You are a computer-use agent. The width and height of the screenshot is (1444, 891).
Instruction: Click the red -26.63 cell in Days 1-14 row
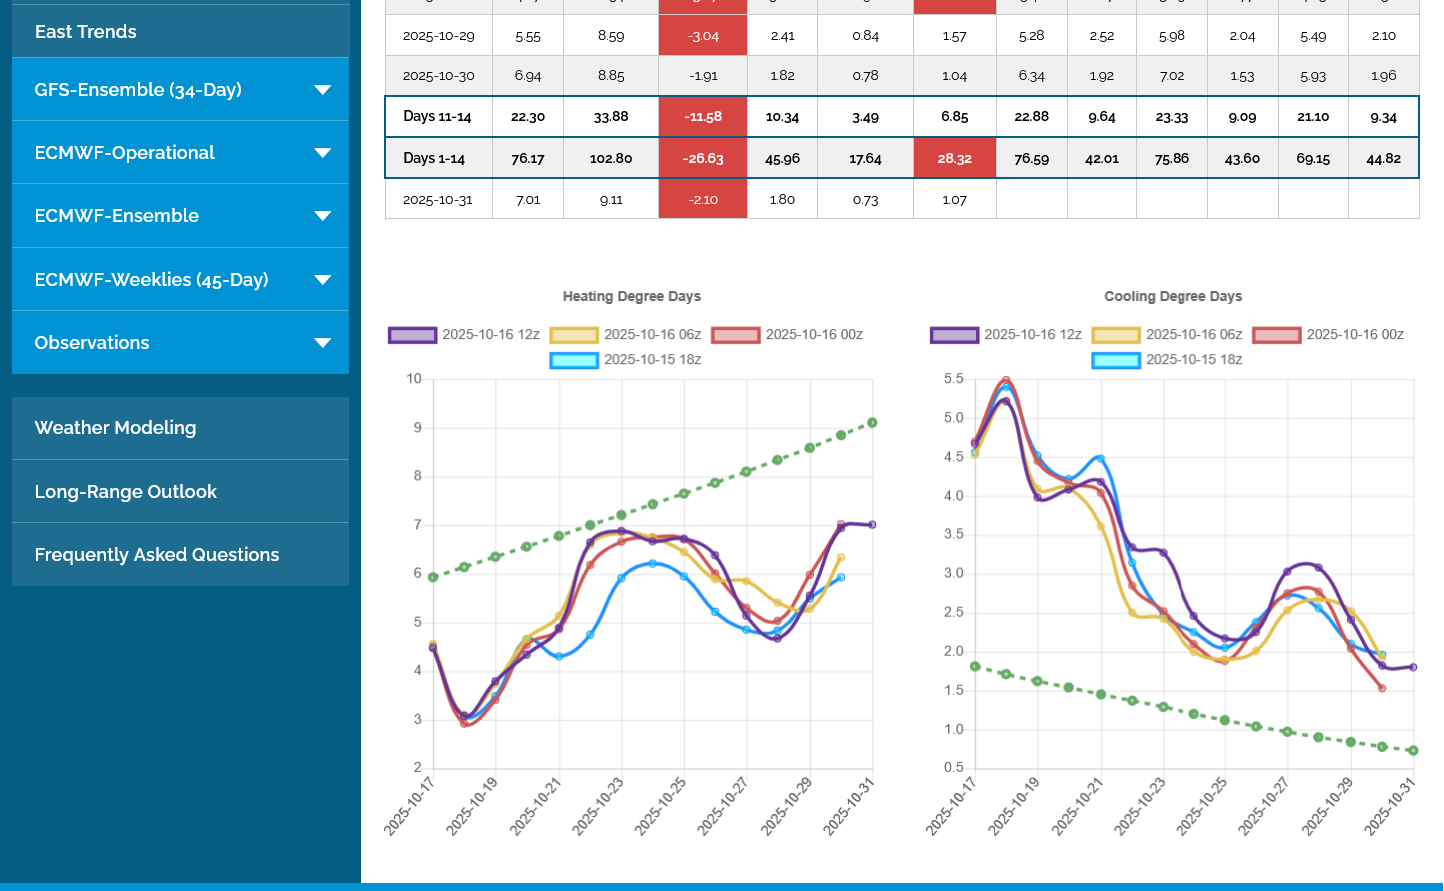(703, 159)
